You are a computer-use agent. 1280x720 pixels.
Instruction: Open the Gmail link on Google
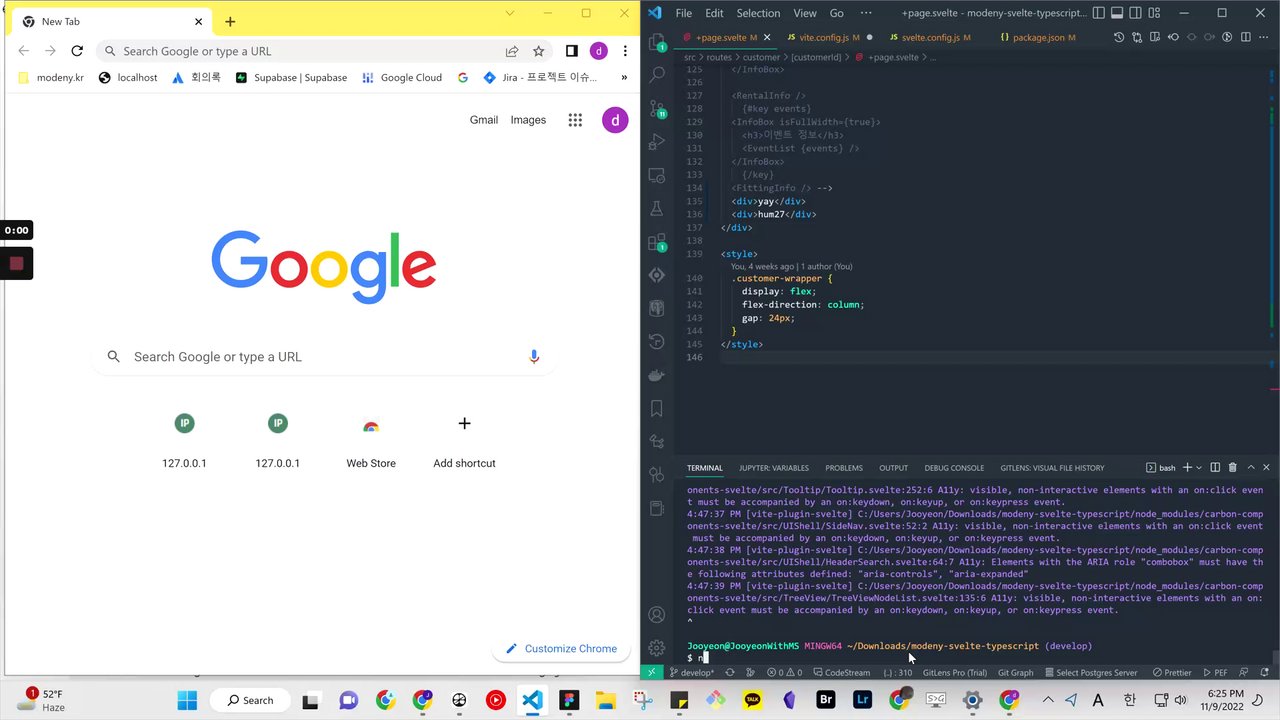pos(484,120)
